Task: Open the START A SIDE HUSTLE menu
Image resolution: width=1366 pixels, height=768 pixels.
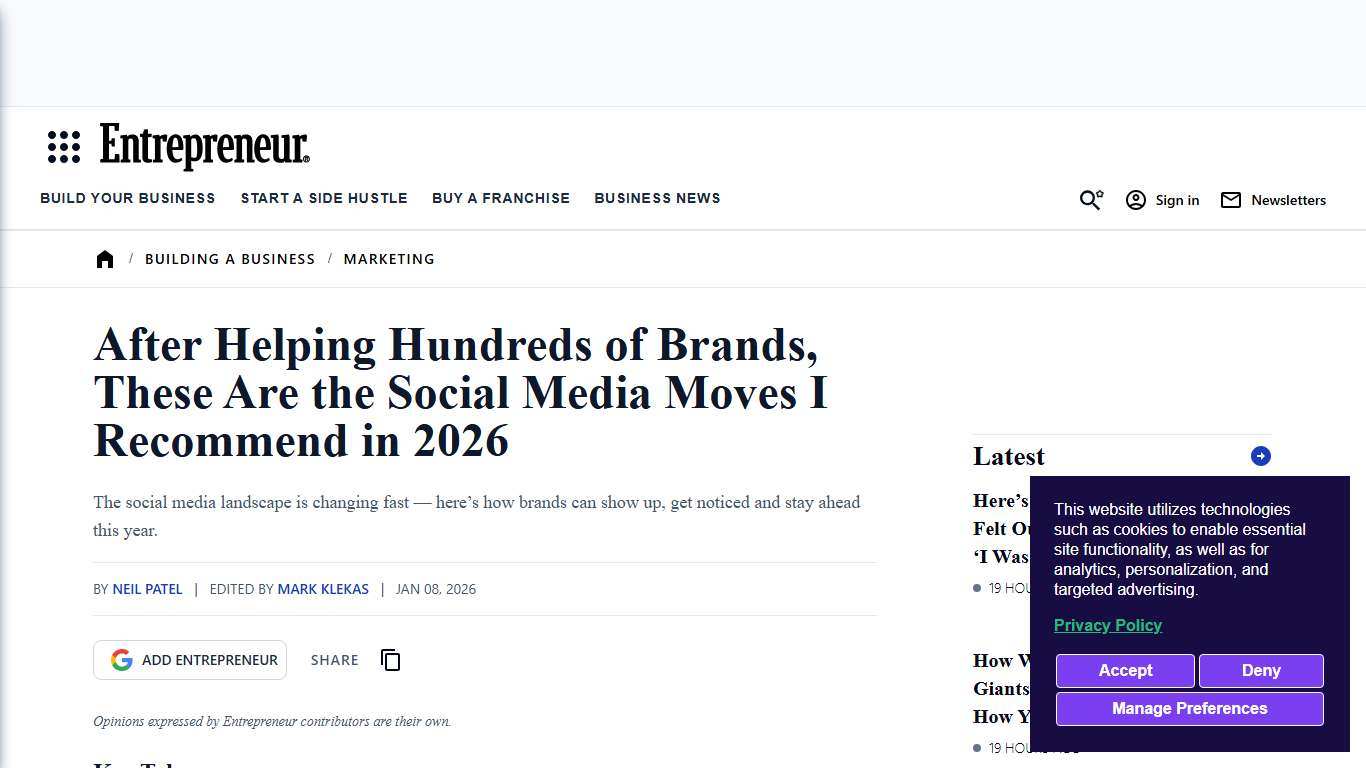Action: pyautogui.click(x=324, y=198)
